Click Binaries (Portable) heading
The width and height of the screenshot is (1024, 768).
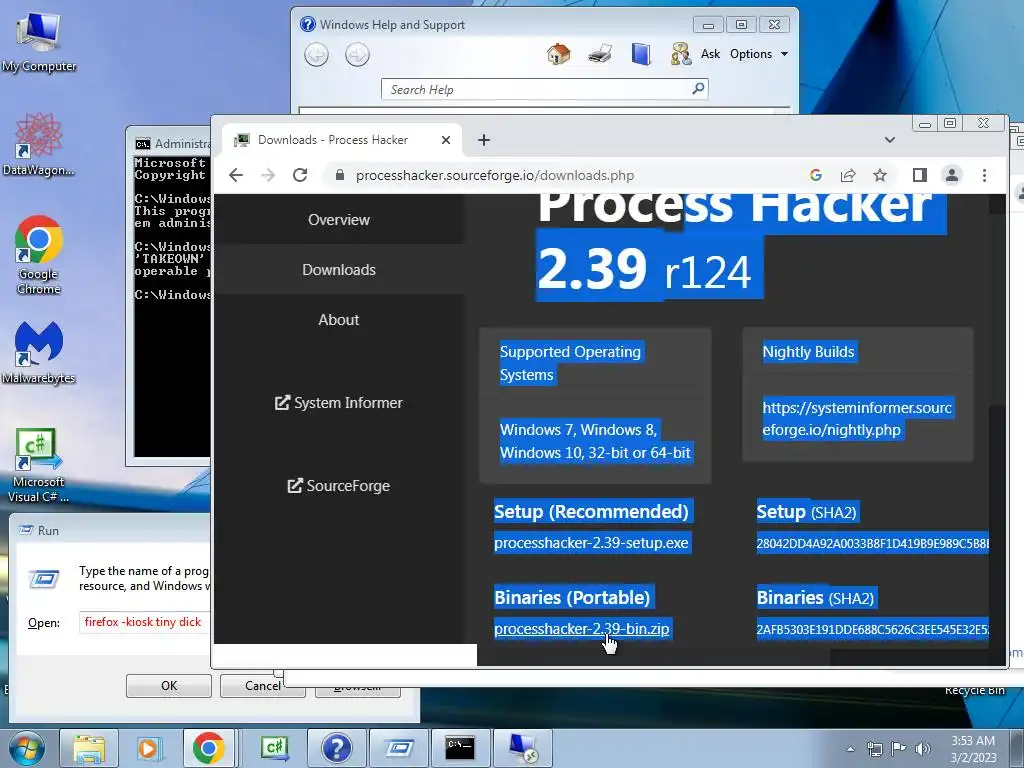[572, 597]
